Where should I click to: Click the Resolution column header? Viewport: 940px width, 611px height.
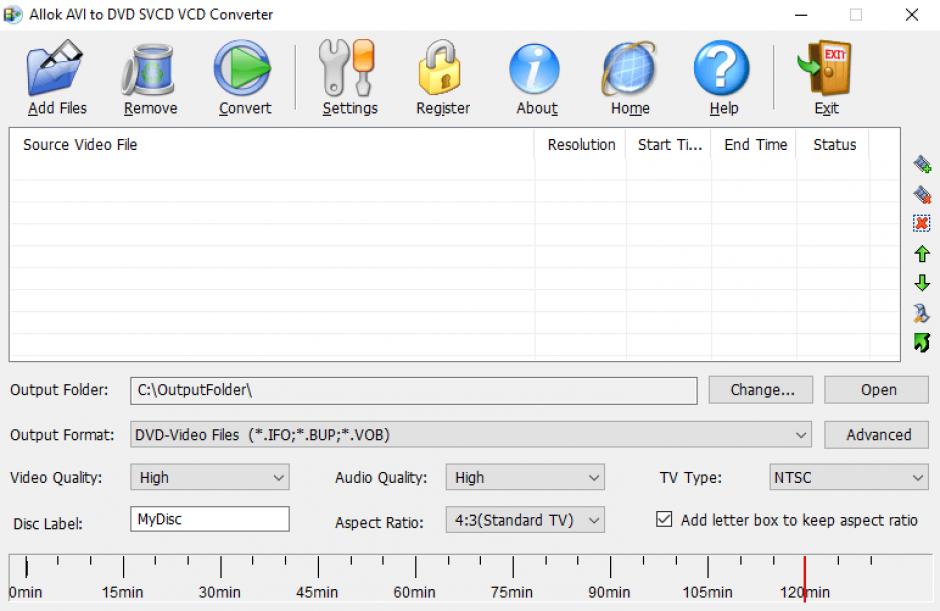tap(580, 145)
